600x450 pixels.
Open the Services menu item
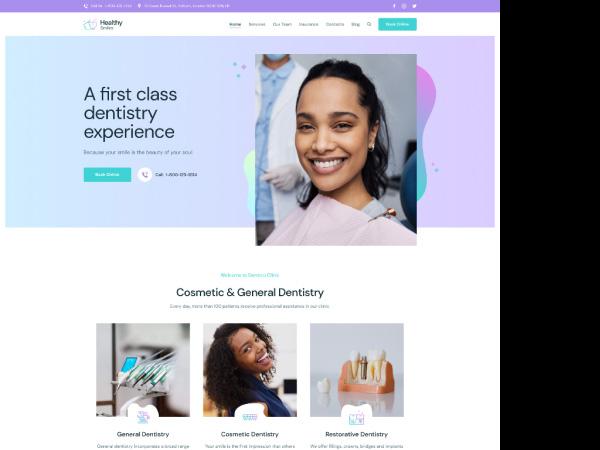pos(257,24)
